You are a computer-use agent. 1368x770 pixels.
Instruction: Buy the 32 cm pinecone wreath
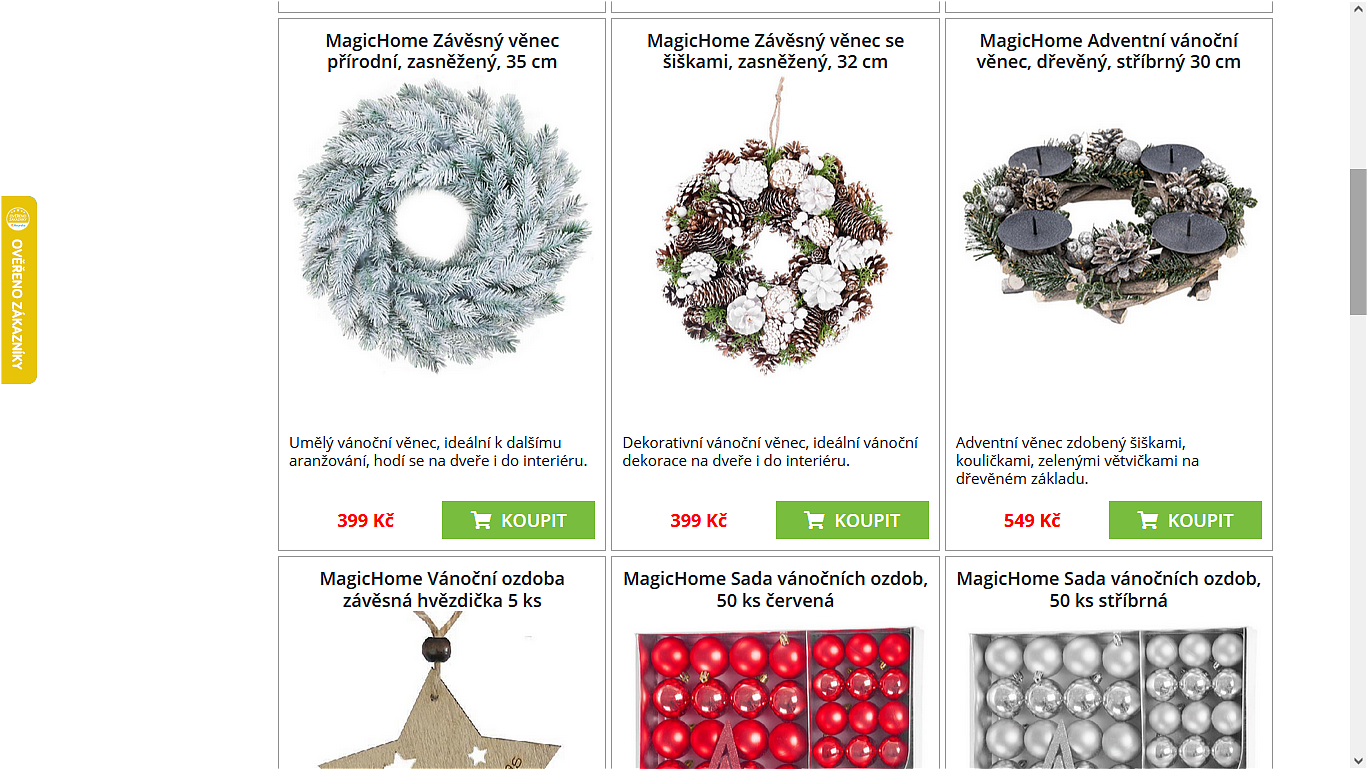pos(852,520)
